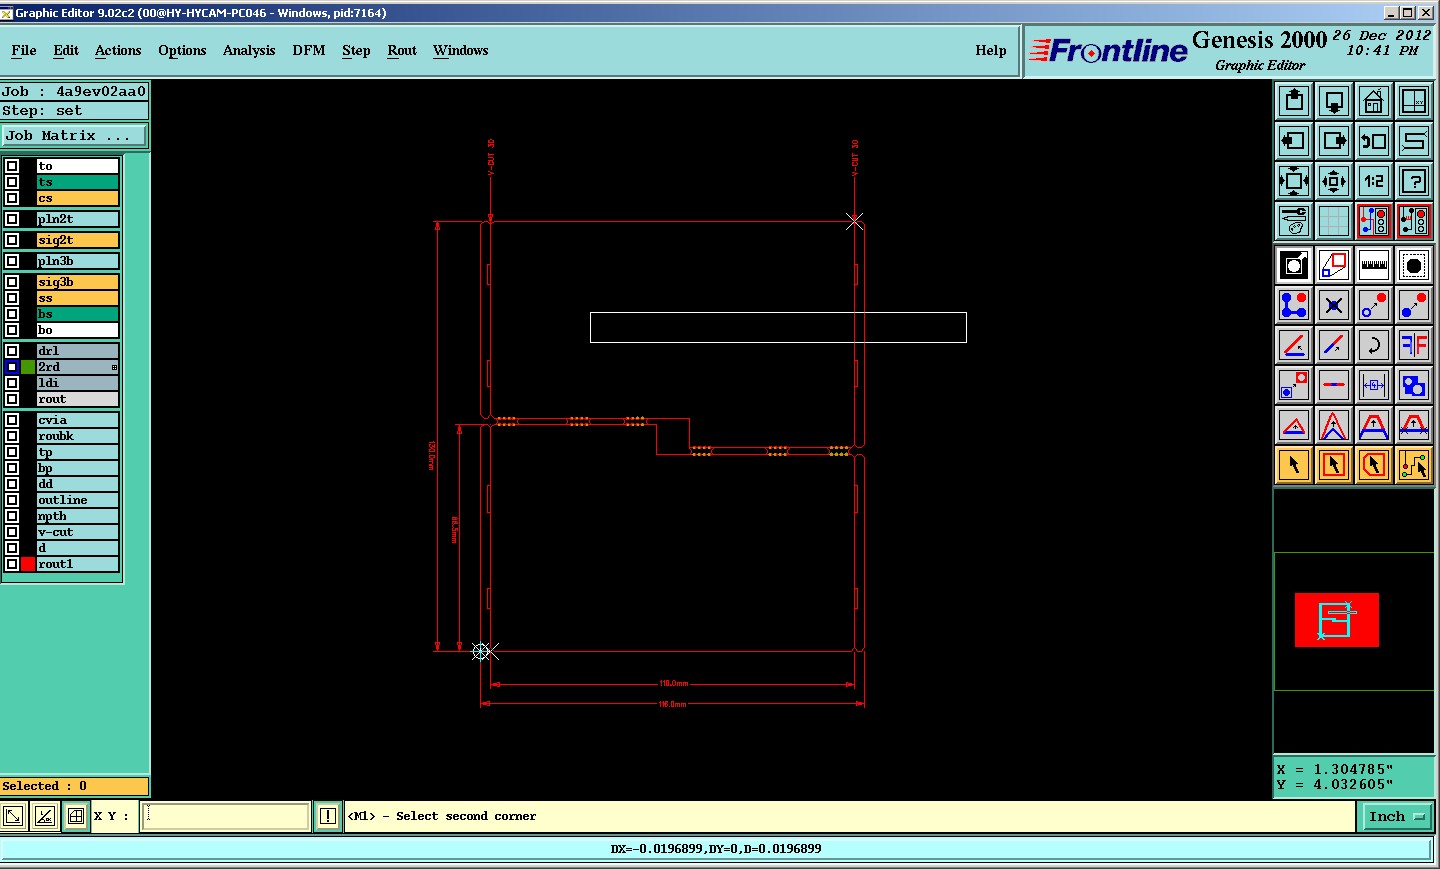Click the angle line edit icon
The height and width of the screenshot is (869, 1440).
[x=1294, y=345]
